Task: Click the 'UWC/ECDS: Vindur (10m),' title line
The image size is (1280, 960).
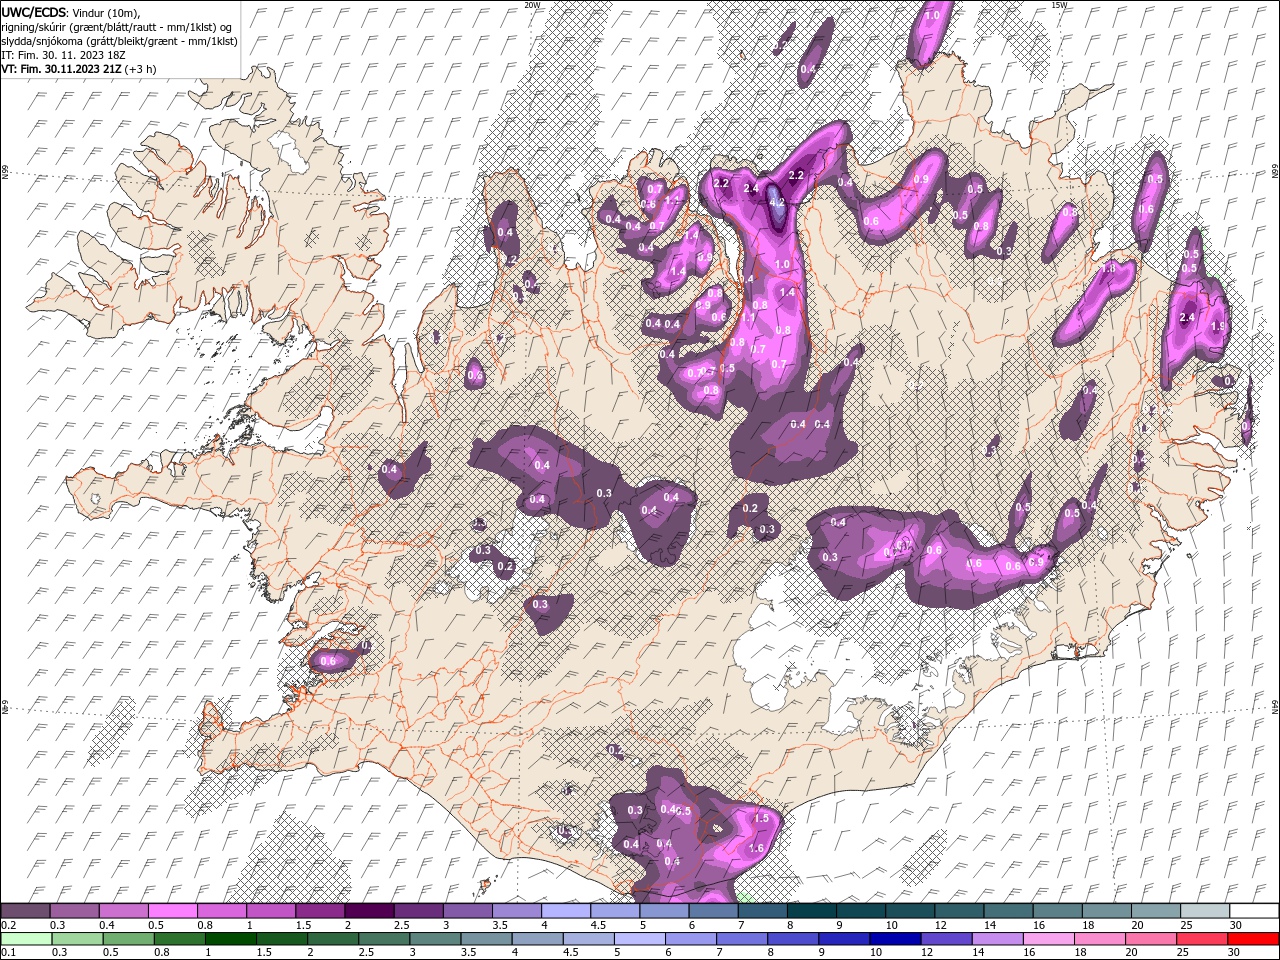Action: (x=71, y=11)
